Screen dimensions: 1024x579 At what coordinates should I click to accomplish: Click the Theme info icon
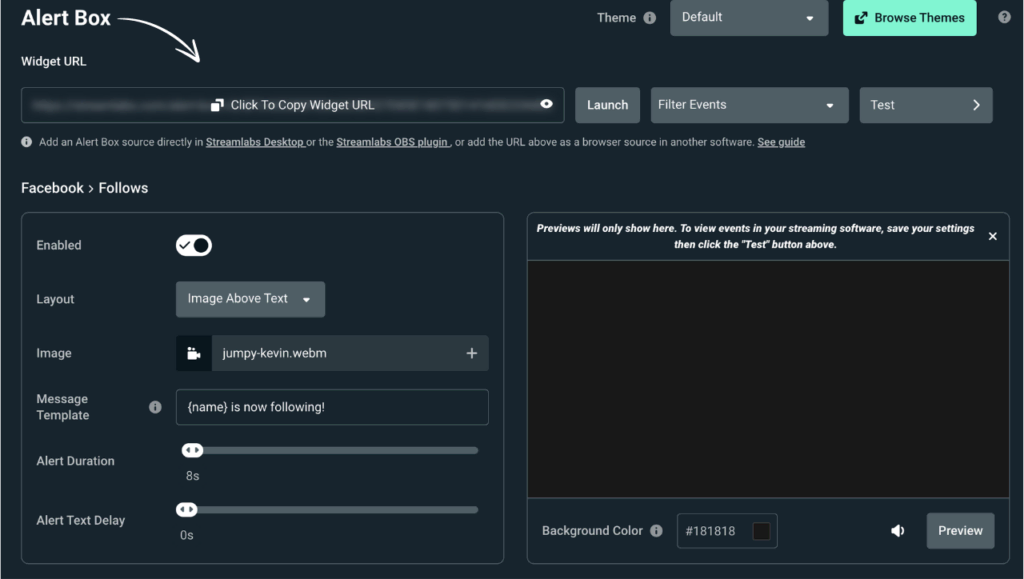coord(650,18)
